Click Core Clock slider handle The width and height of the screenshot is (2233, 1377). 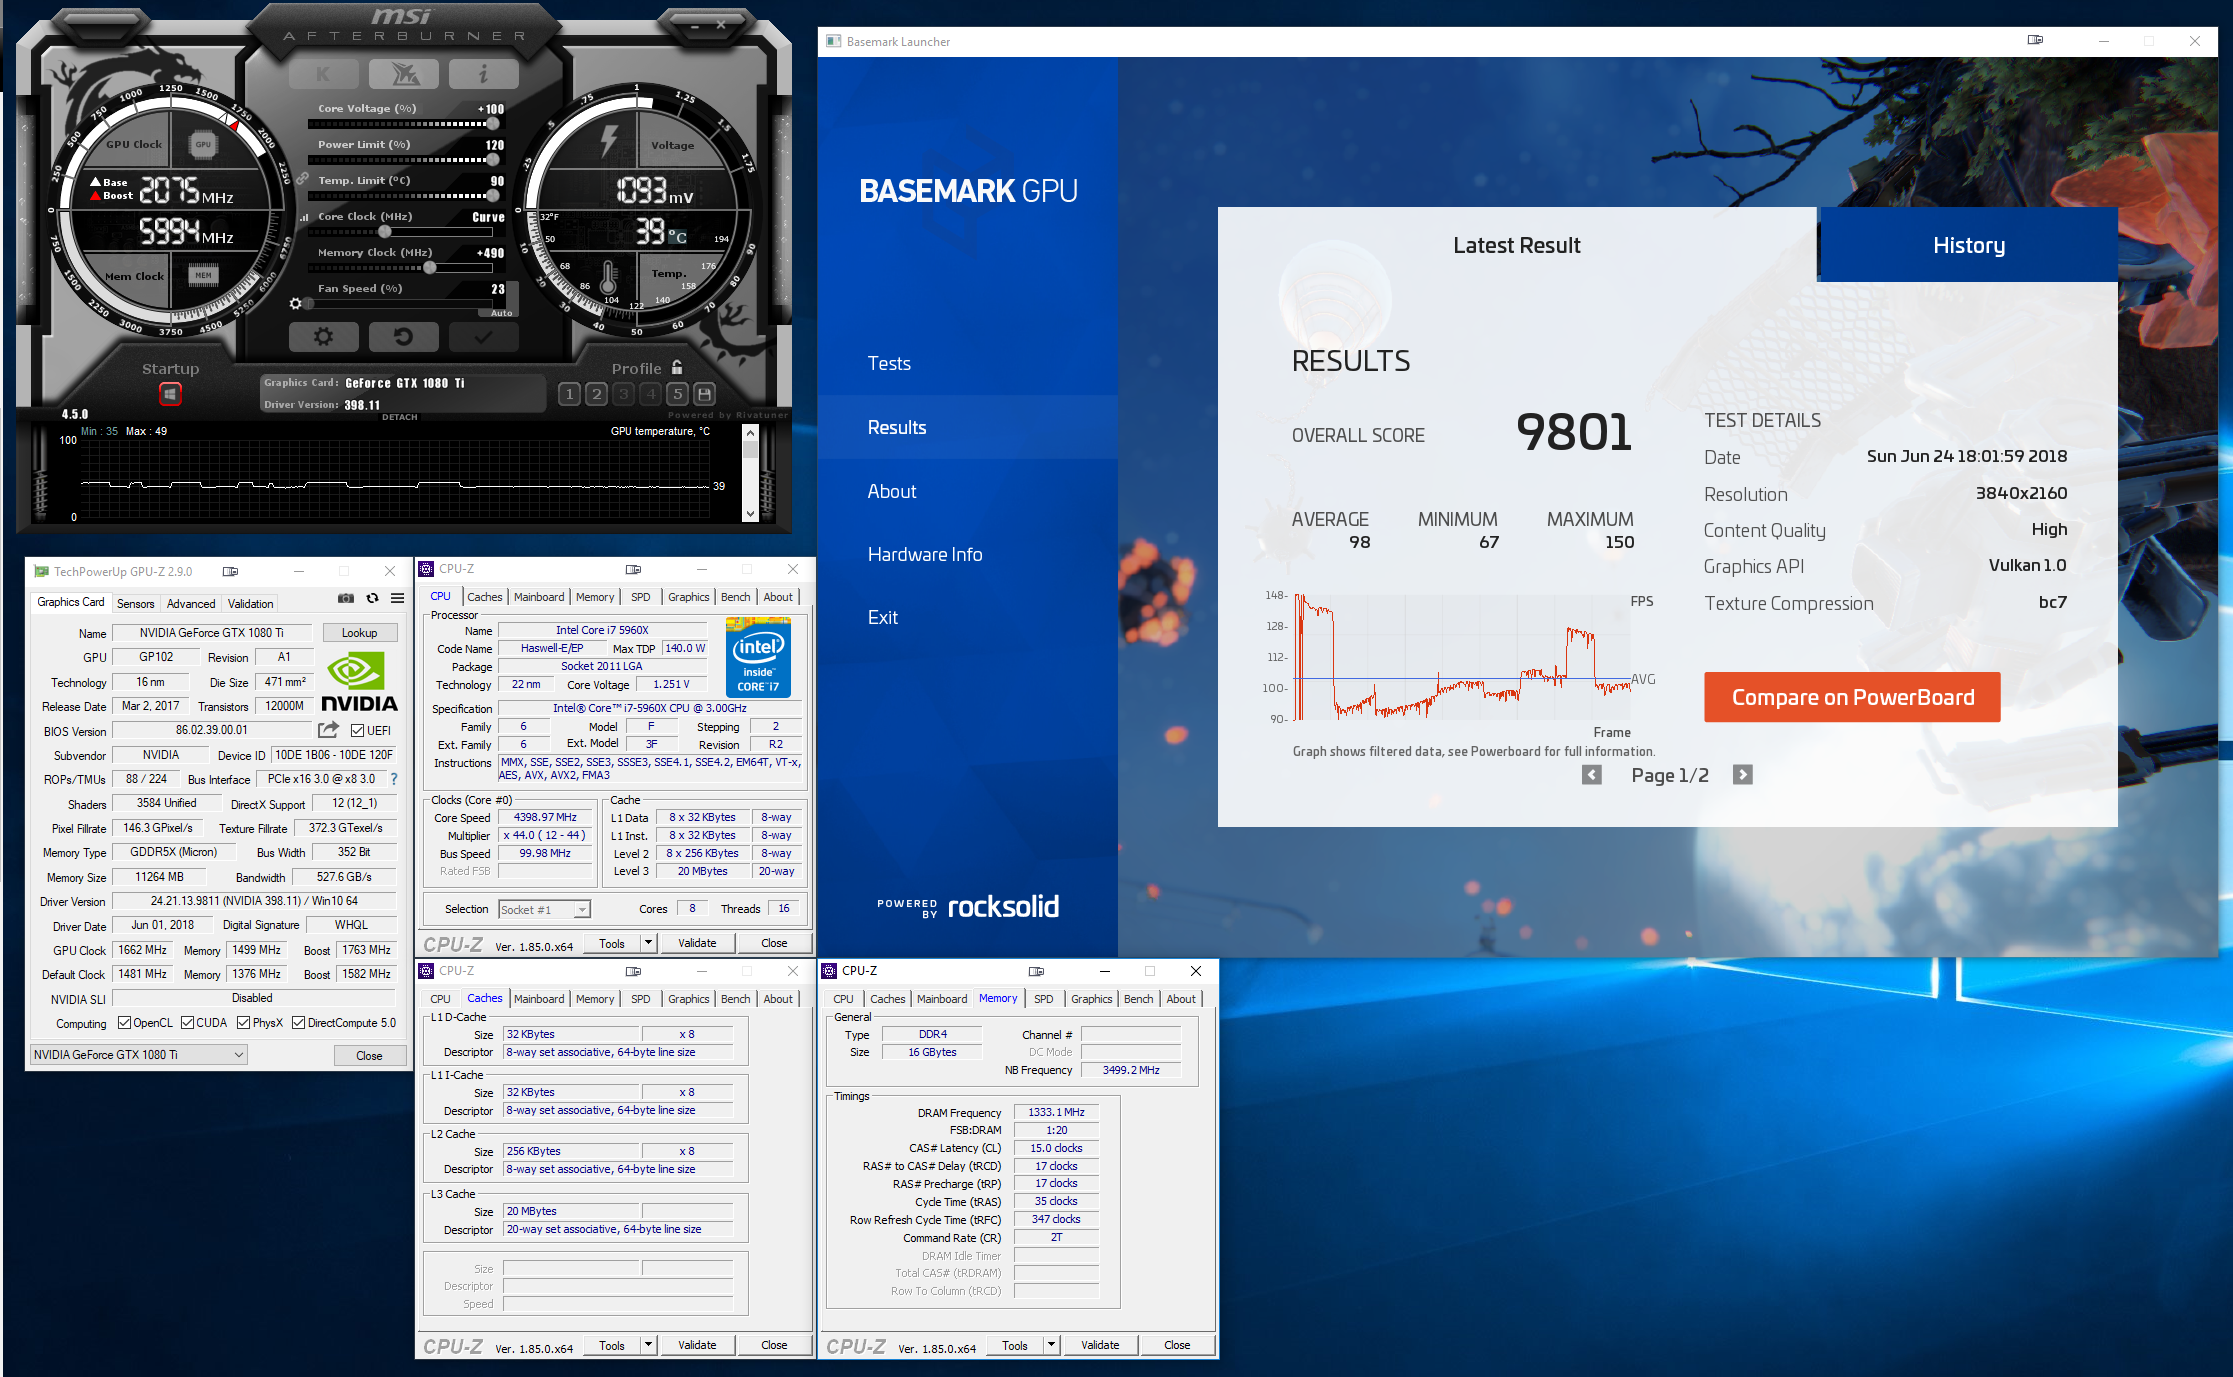click(x=385, y=232)
